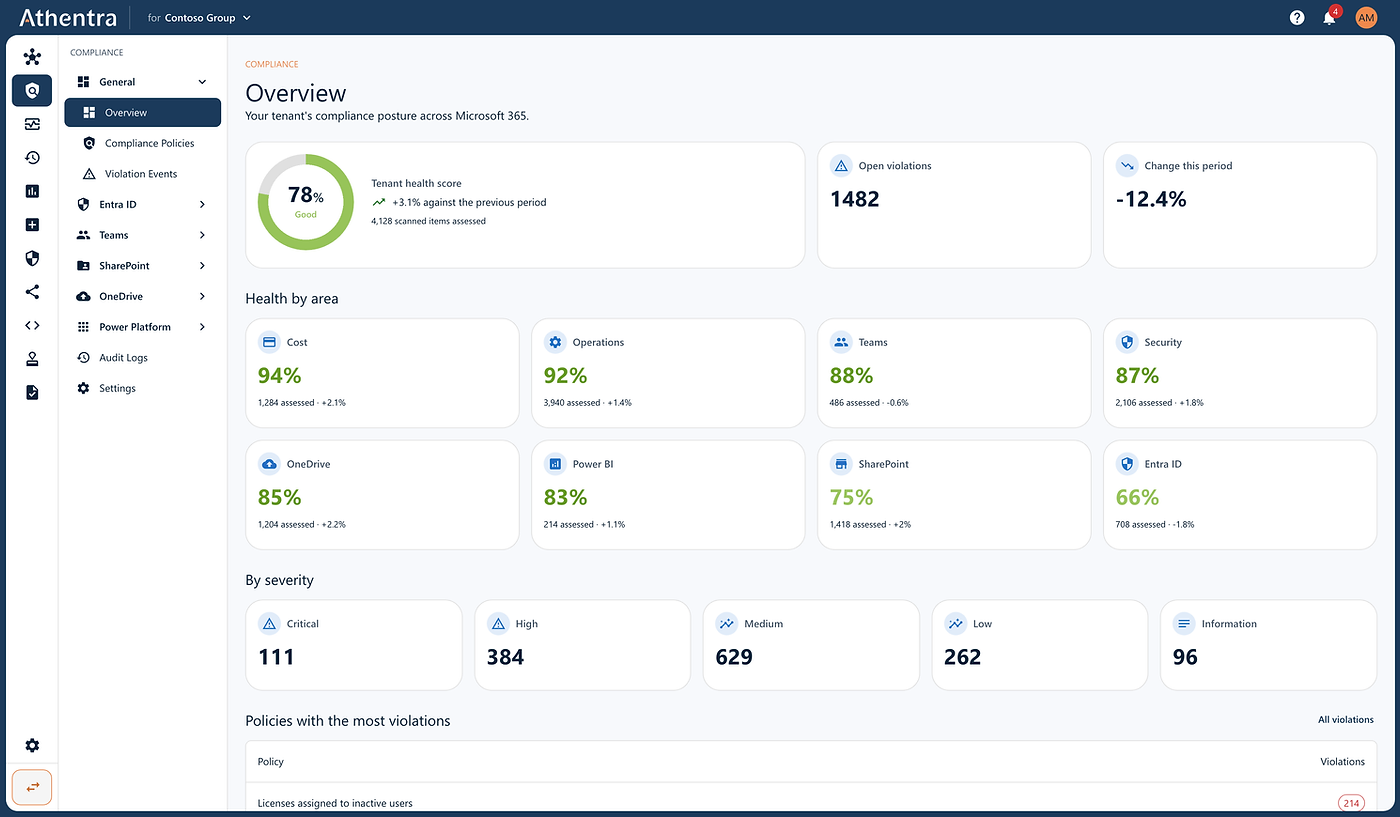Open the Low severity card

[x=1040, y=645]
